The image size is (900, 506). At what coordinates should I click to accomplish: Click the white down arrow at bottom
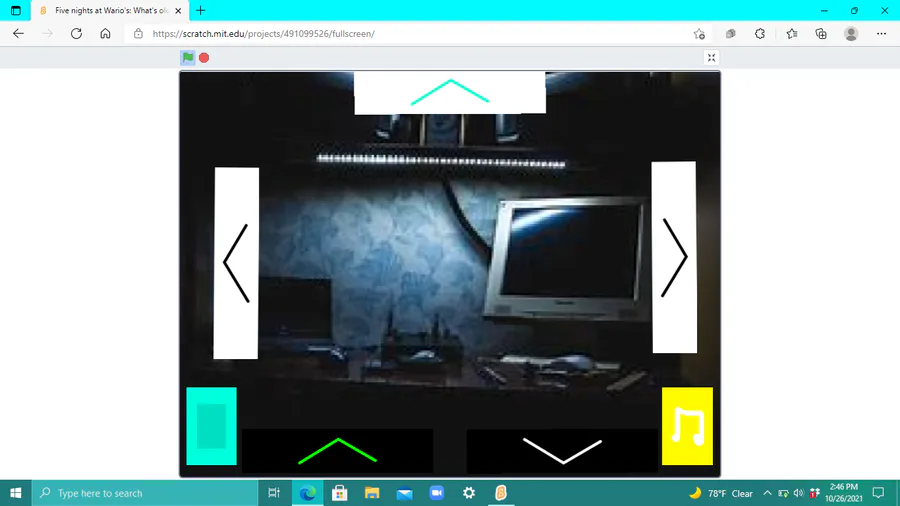click(x=562, y=451)
